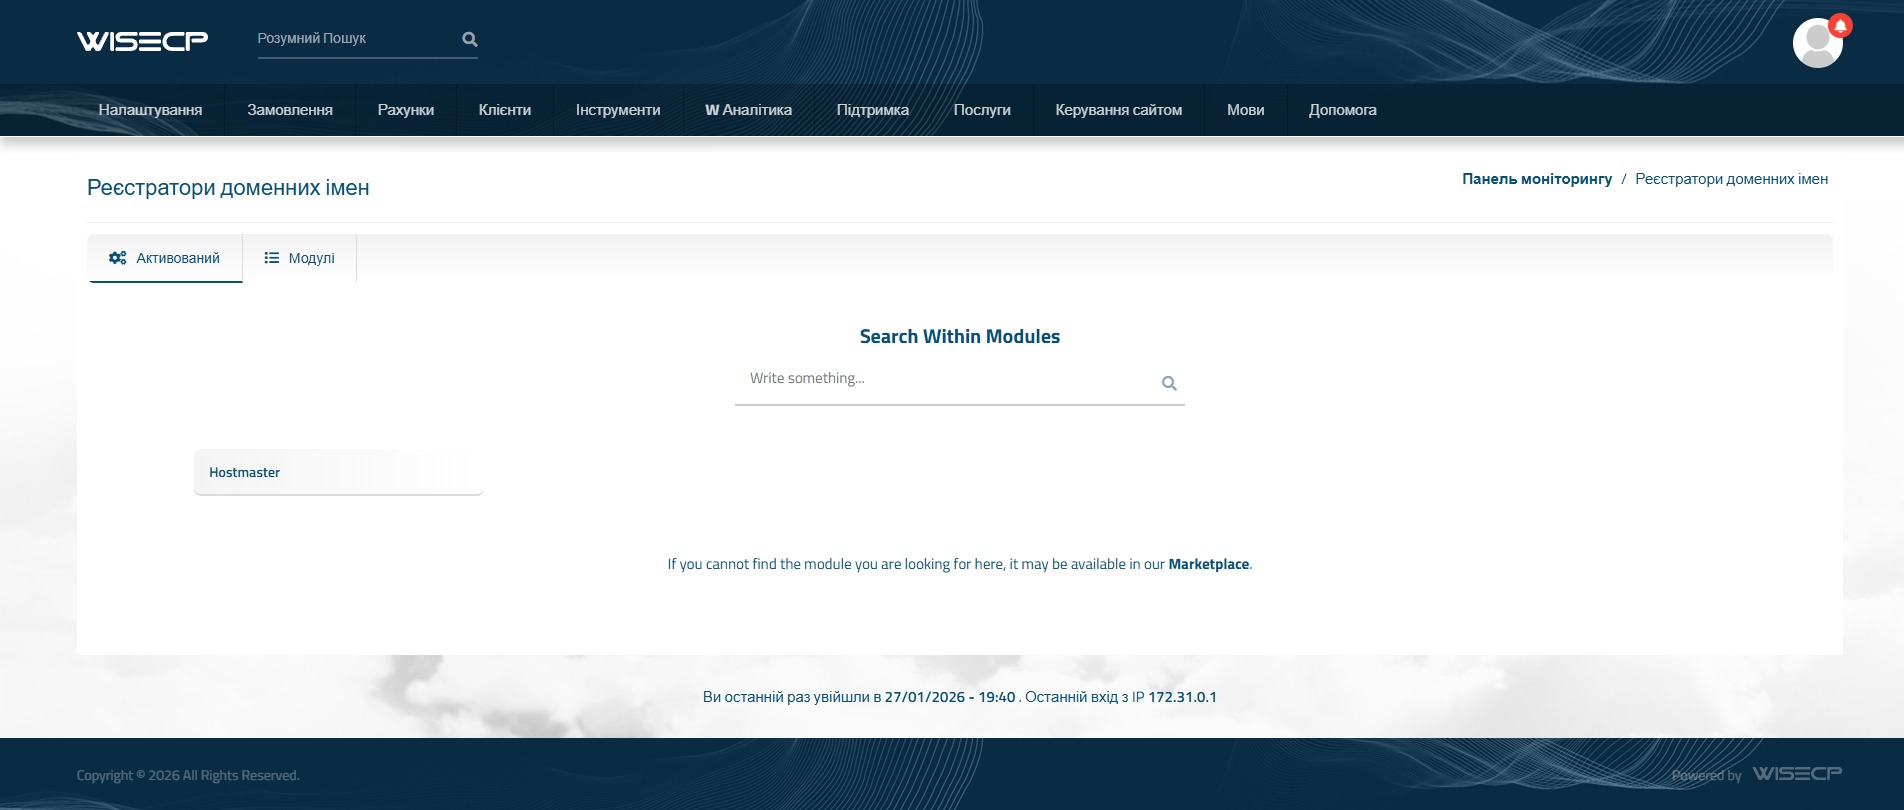This screenshot has width=1904, height=810.
Task: Expand the Інструменти menu
Action: [617, 110]
